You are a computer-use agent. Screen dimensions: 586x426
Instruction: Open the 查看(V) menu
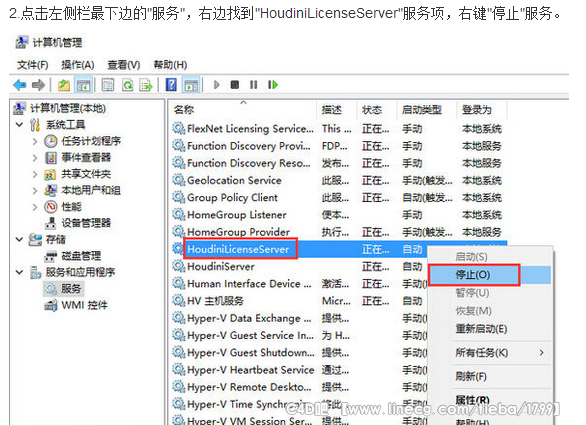tap(124, 65)
